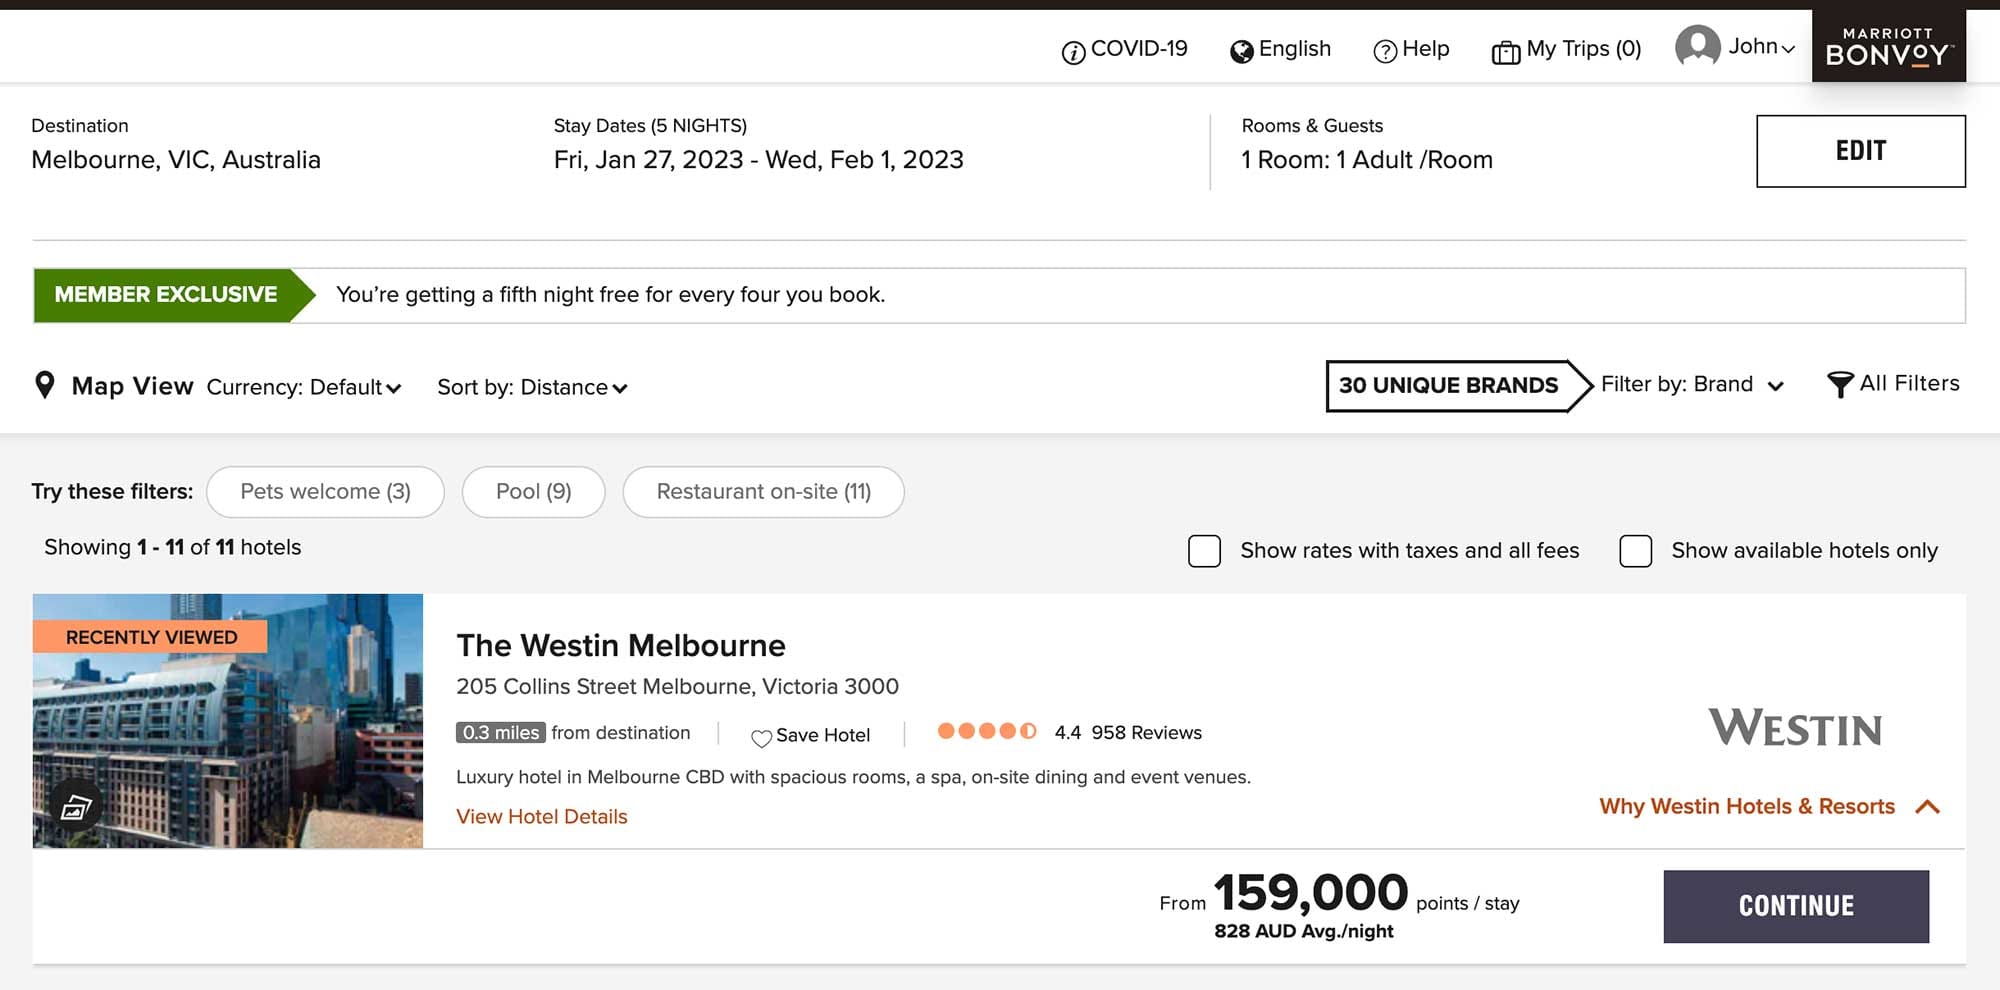Enable Show rates with taxes and all fees
The width and height of the screenshot is (2000, 990).
click(1204, 550)
